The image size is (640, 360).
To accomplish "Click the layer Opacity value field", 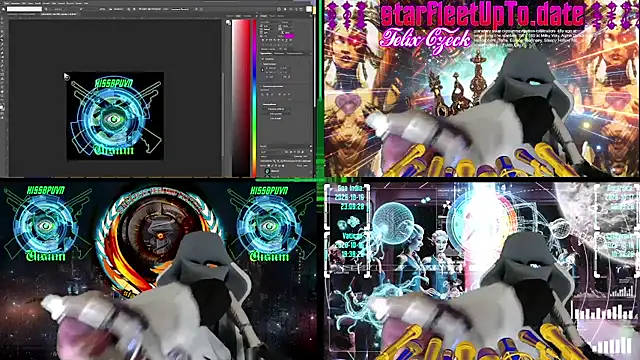I will tap(306, 156).
